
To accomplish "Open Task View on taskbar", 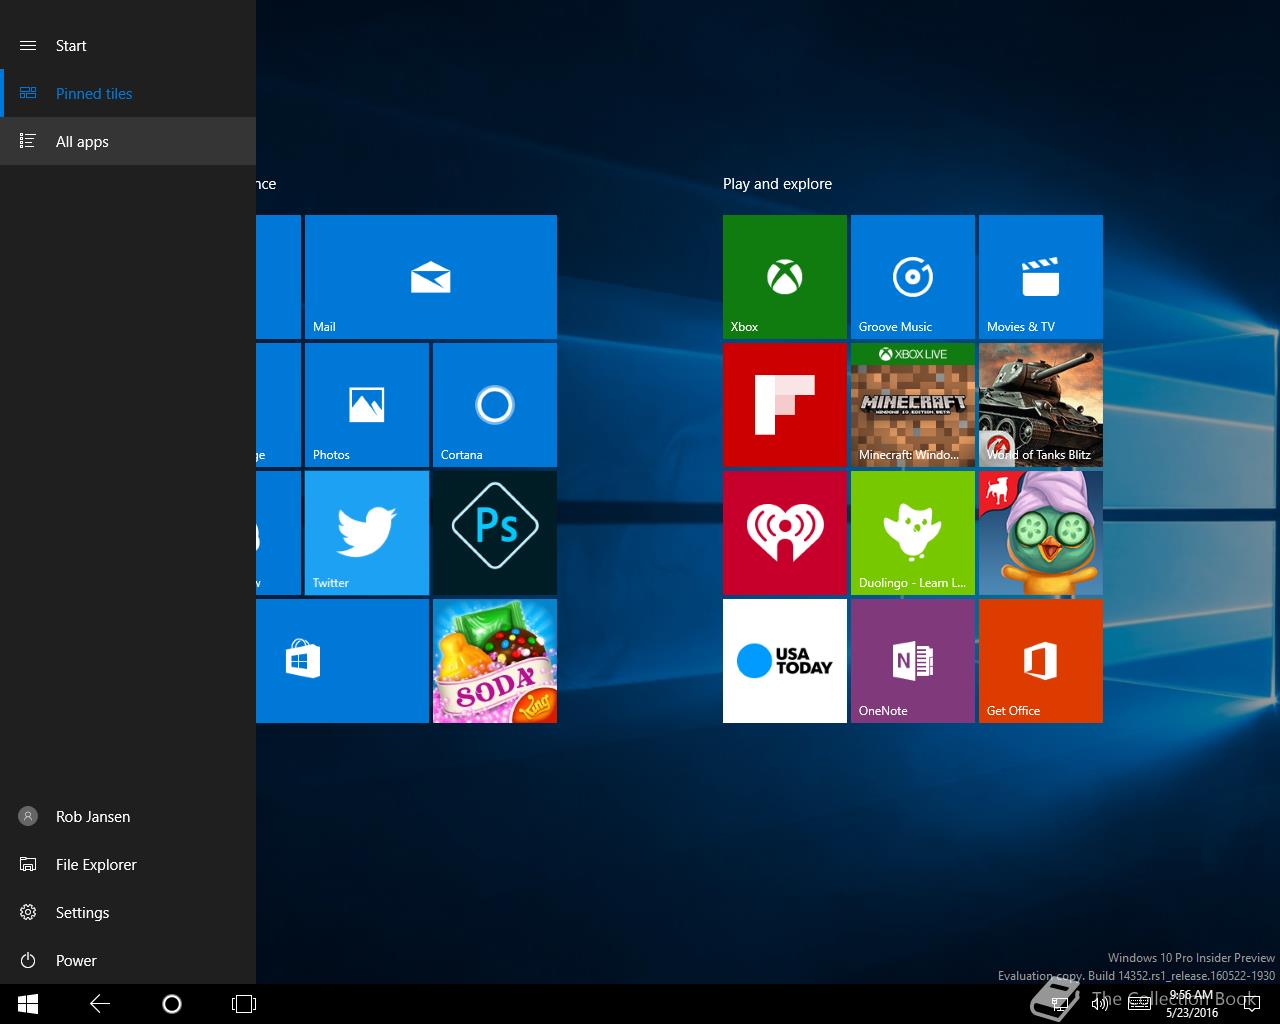I will coord(244,1003).
